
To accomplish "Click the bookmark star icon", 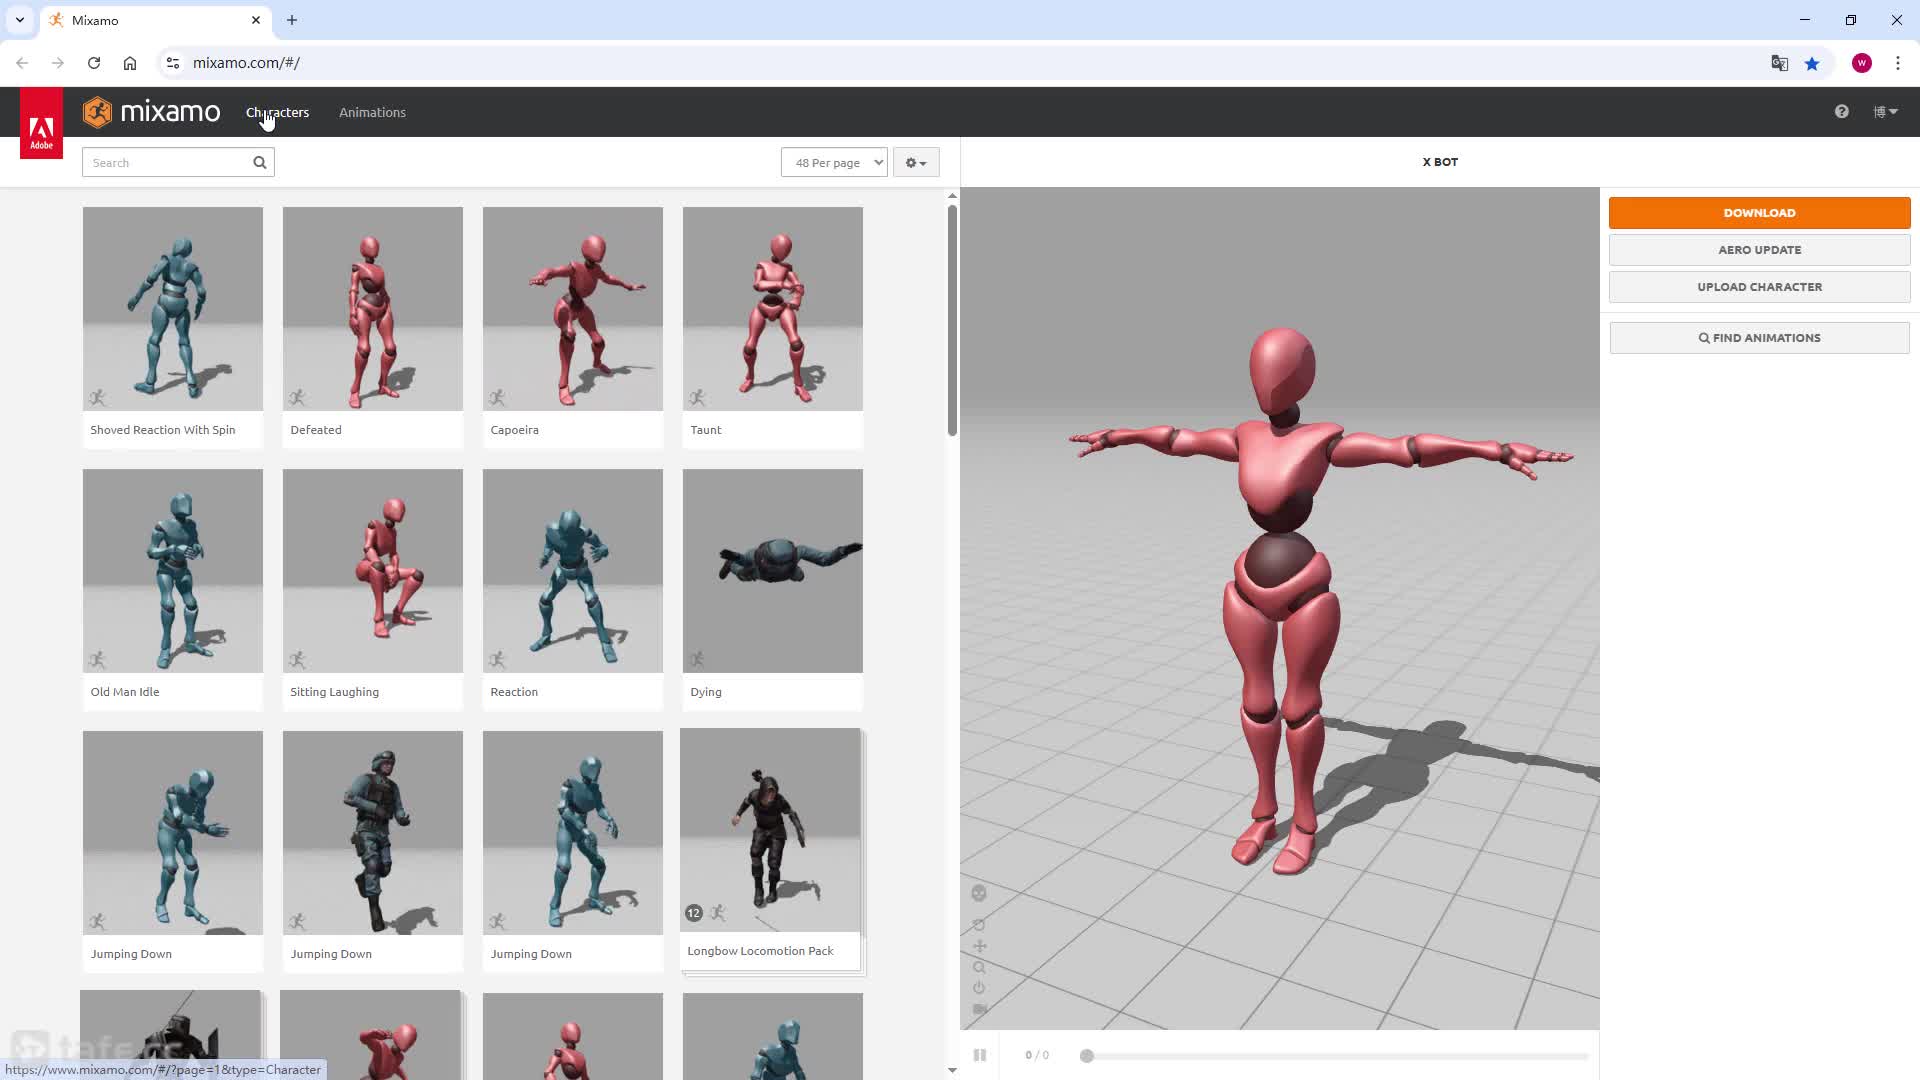I will 1812,63.
